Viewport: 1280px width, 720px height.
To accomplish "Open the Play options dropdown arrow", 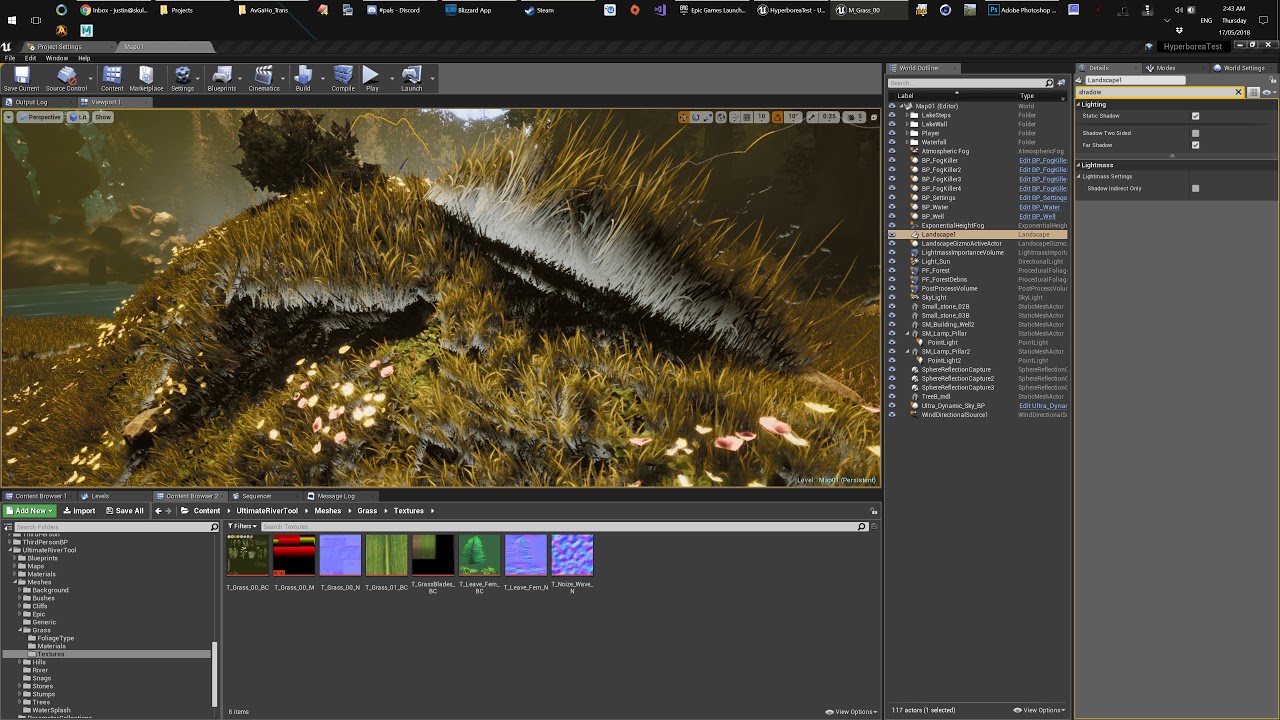I will [391, 77].
